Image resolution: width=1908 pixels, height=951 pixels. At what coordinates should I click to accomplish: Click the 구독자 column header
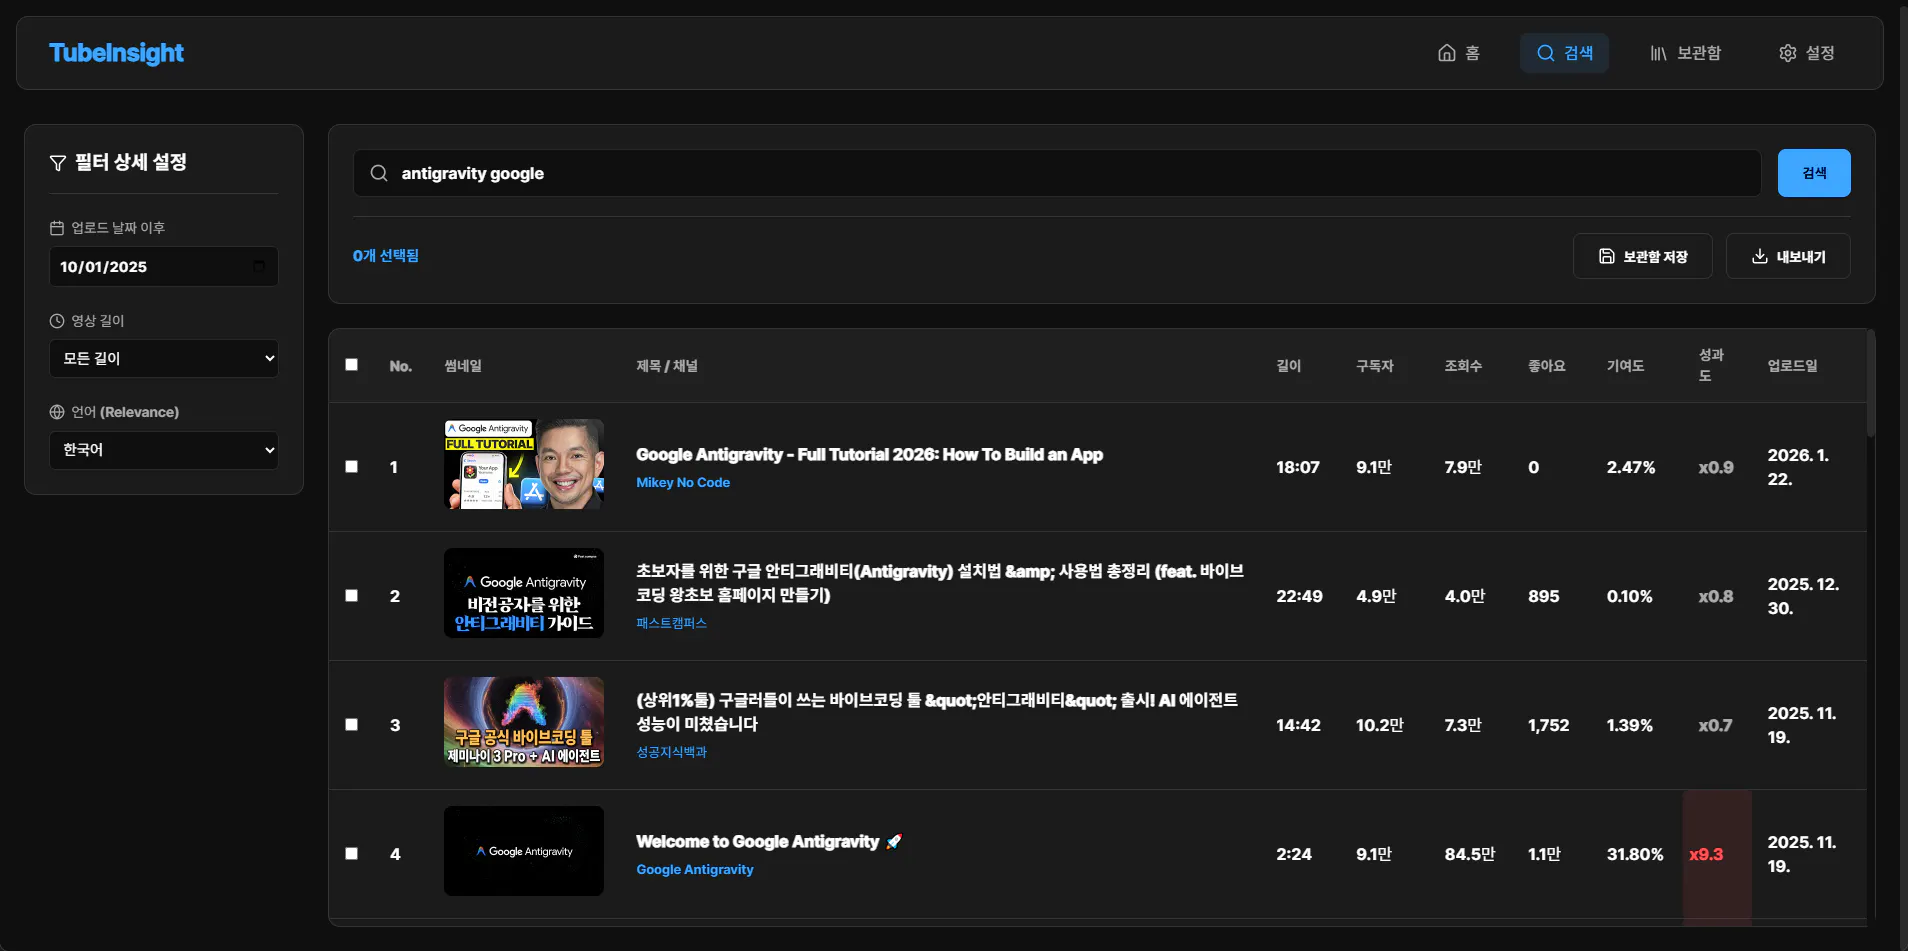1375,366
